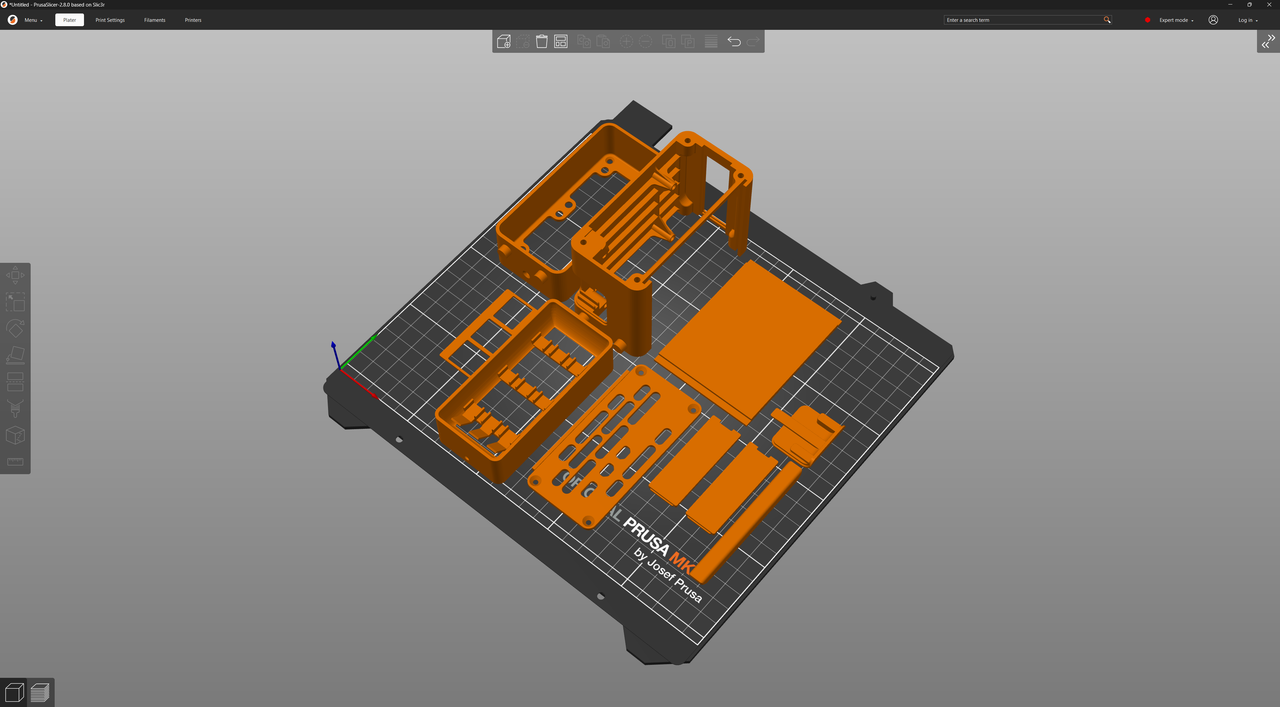The image size is (1280, 707).
Task: Expand the collapsed right sidebar arrows
Action: (x=1268, y=41)
